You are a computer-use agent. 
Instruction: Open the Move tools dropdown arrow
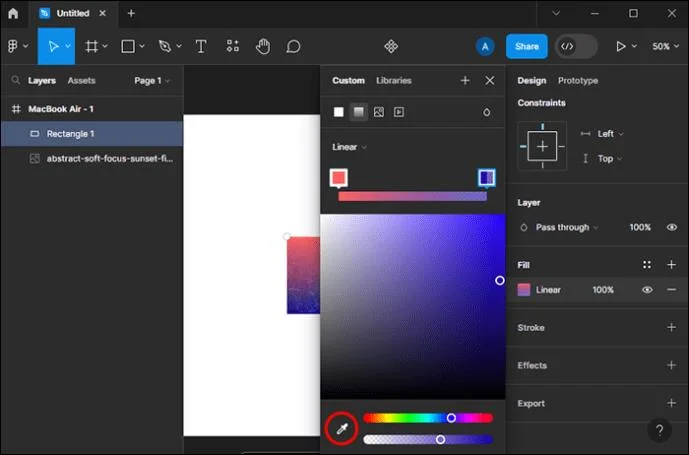68,46
